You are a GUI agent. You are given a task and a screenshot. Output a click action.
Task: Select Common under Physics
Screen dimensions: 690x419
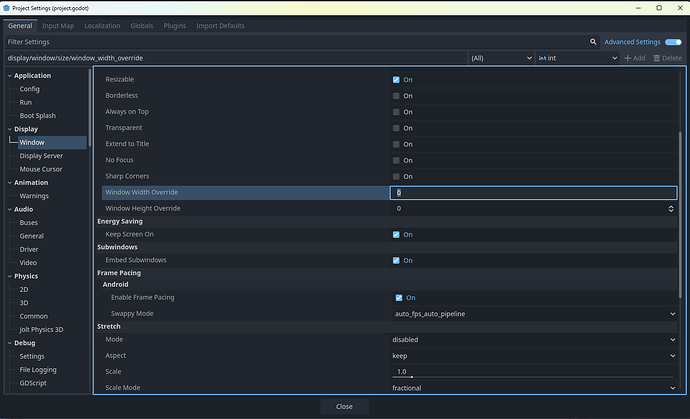[33, 316]
